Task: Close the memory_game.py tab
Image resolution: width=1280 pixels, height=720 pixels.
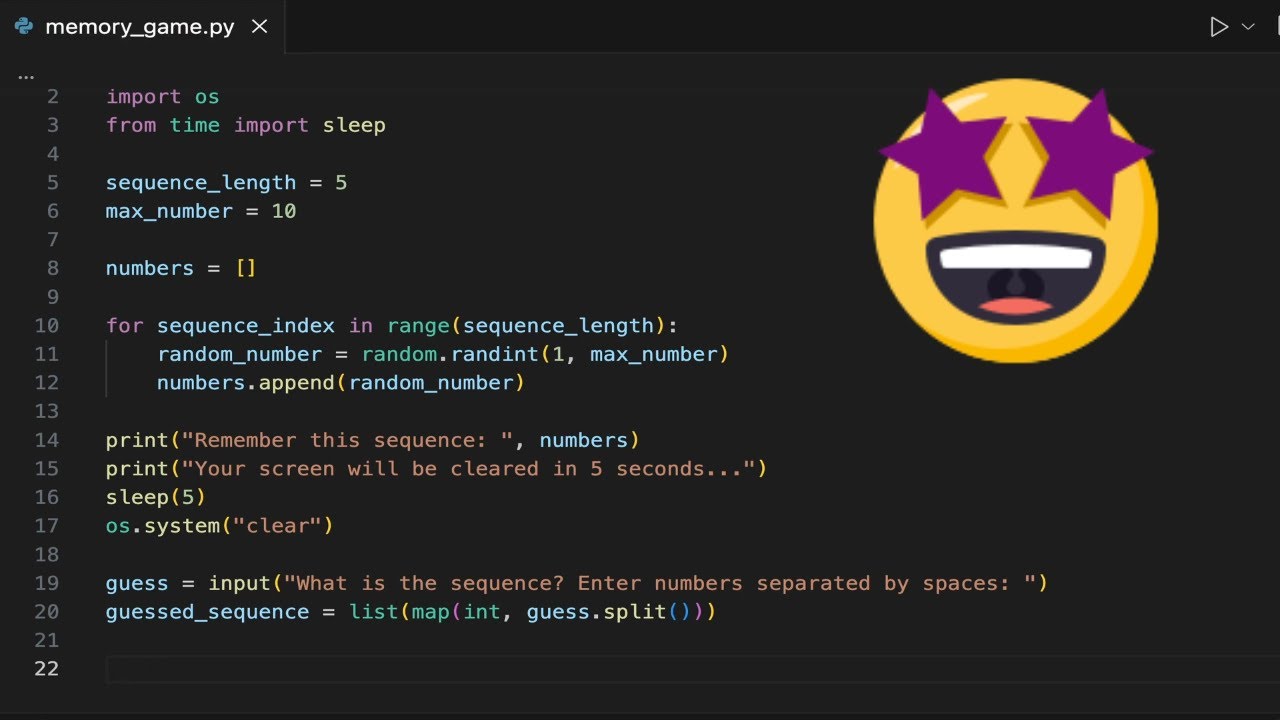Action: (259, 27)
